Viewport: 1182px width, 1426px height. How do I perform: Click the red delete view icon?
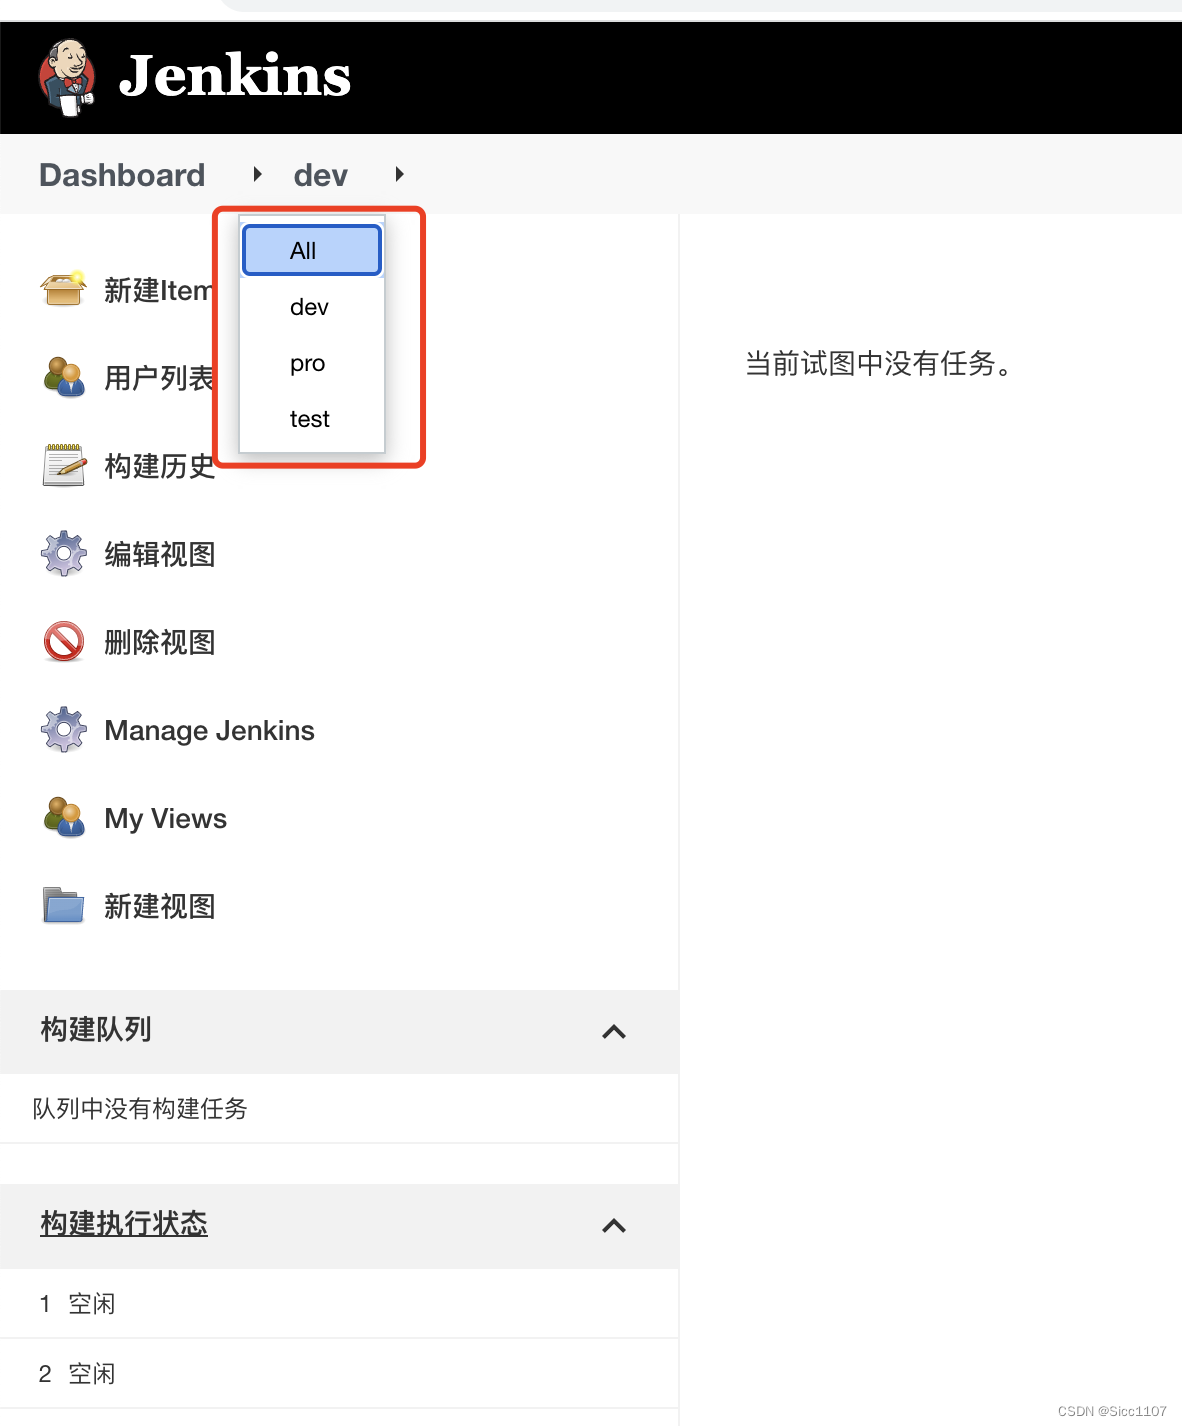[x=64, y=641]
